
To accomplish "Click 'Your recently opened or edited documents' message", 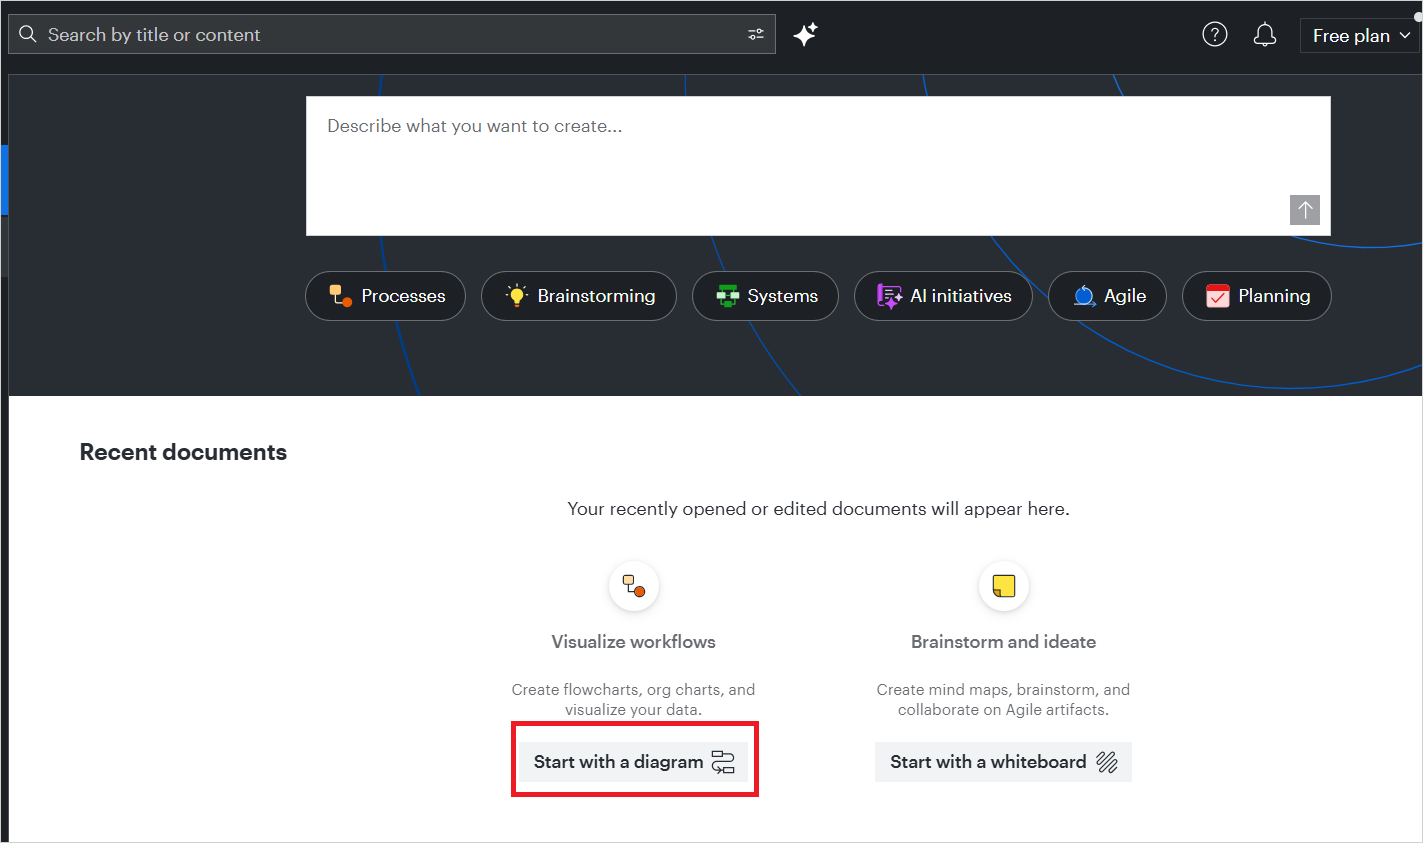I will [x=818, y=509].
